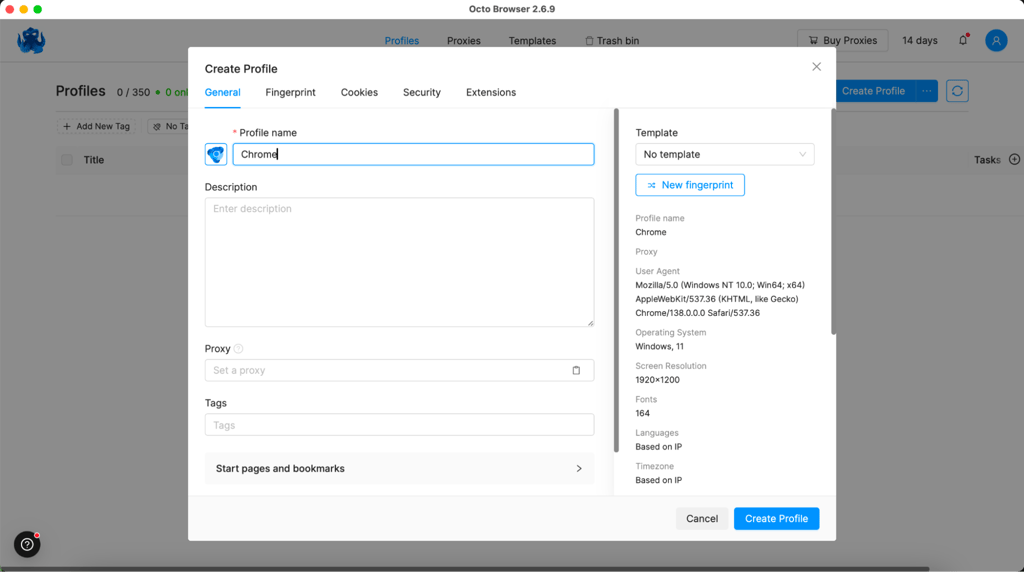The width and height of the screenshot is (1024, 572).
Task: Go to the Security tab
Action: click(422, 92)
